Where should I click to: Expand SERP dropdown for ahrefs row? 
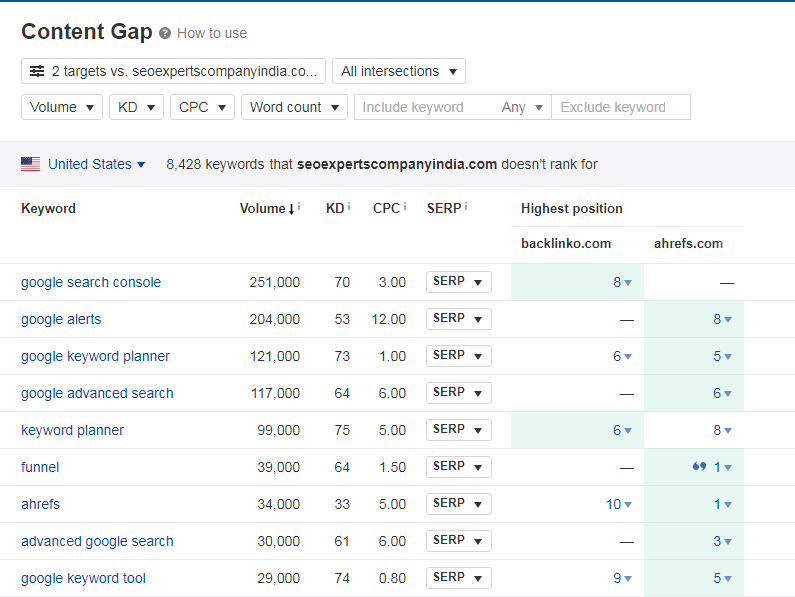459,504
